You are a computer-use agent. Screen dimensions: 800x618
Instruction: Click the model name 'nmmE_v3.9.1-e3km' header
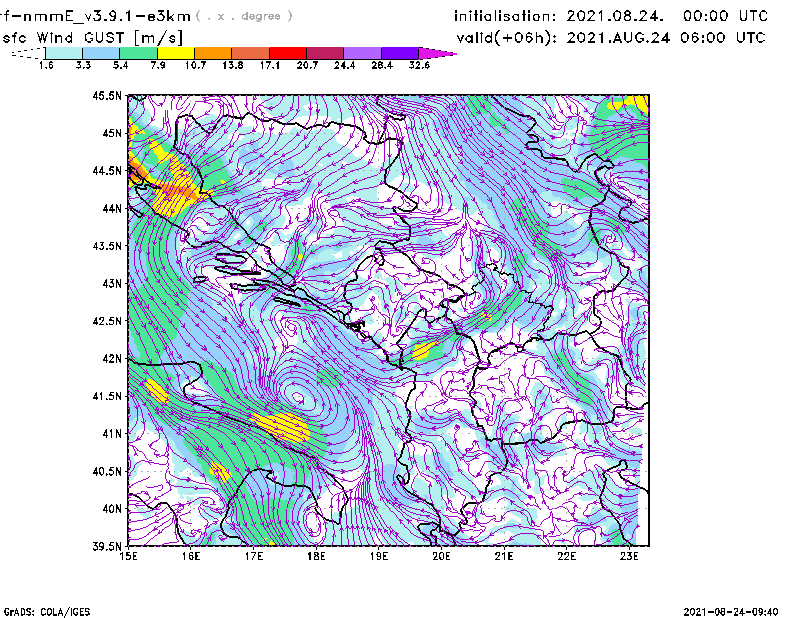point(106,16)
